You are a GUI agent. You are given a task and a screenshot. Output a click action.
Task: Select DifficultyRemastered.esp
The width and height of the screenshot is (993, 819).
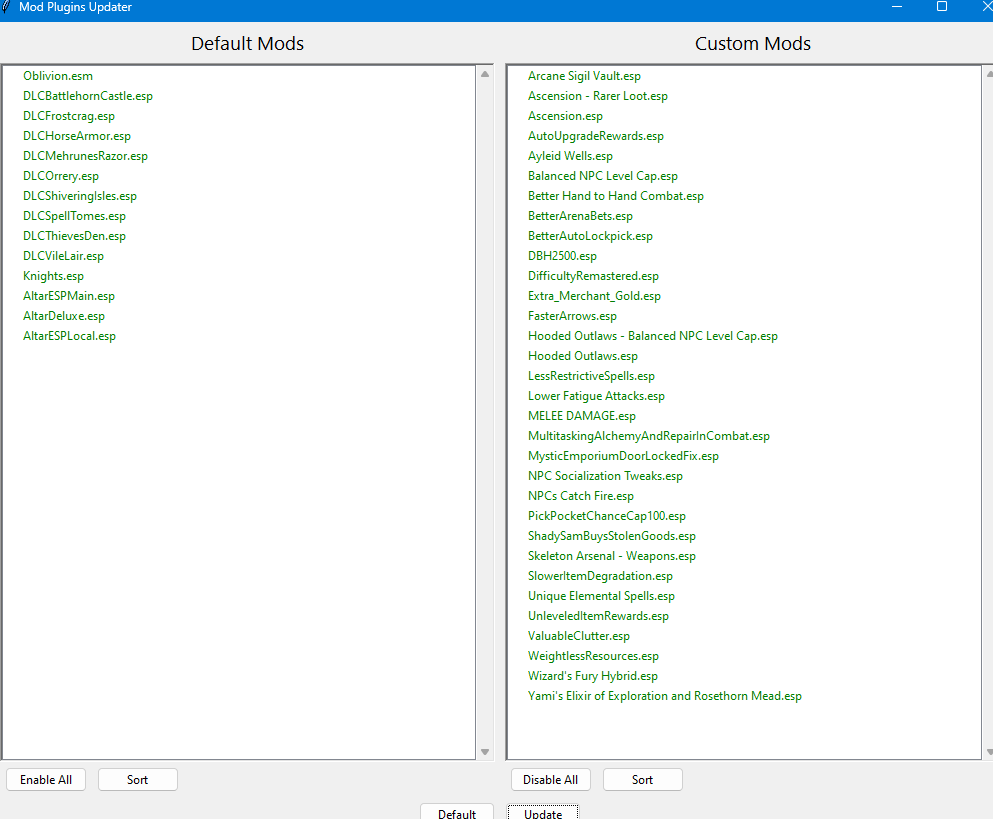pyautogui.click(x=593, y=276)
